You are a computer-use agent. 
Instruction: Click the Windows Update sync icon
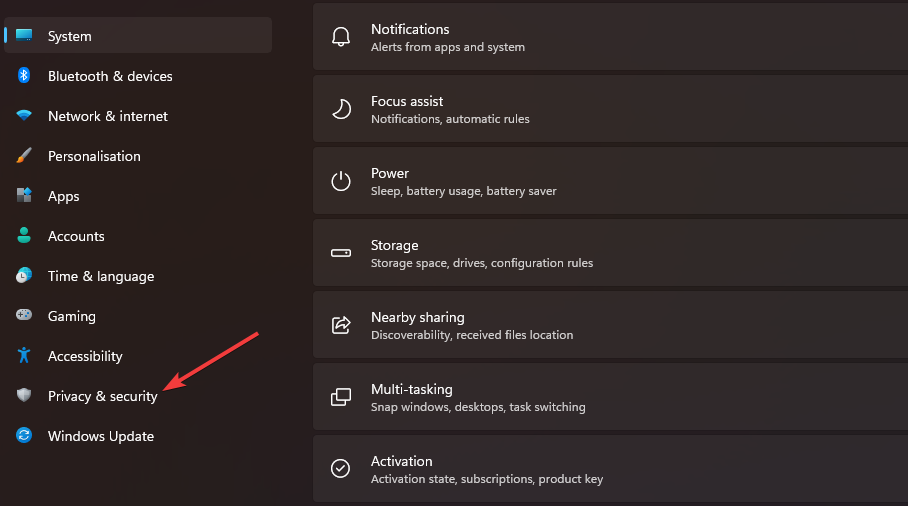click(24, 436)
